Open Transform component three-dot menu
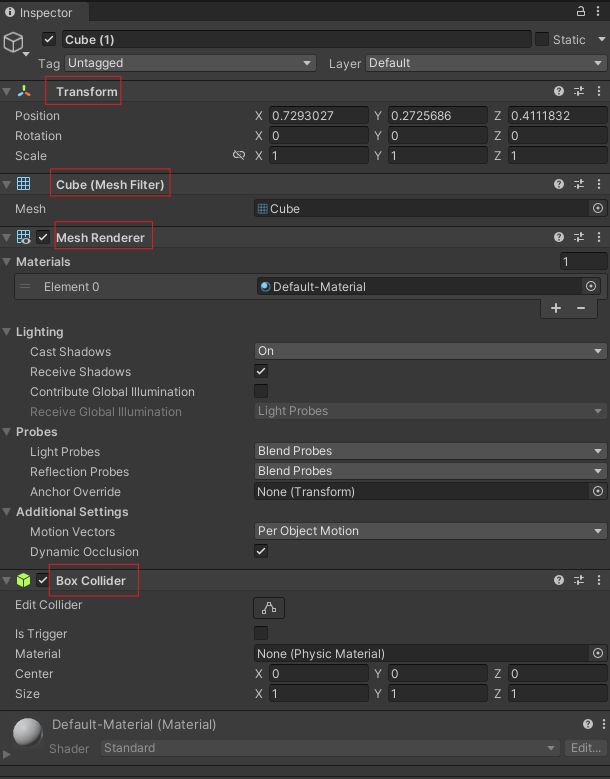The height and width of the screenshot is (779, 610). (599, 91)
